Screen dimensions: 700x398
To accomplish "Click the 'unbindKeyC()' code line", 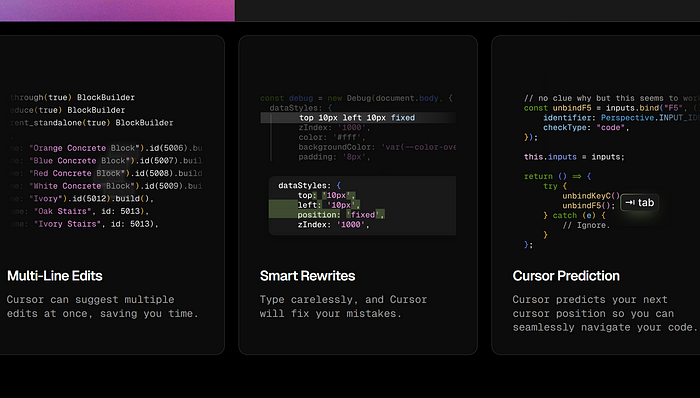I will 591,196.
